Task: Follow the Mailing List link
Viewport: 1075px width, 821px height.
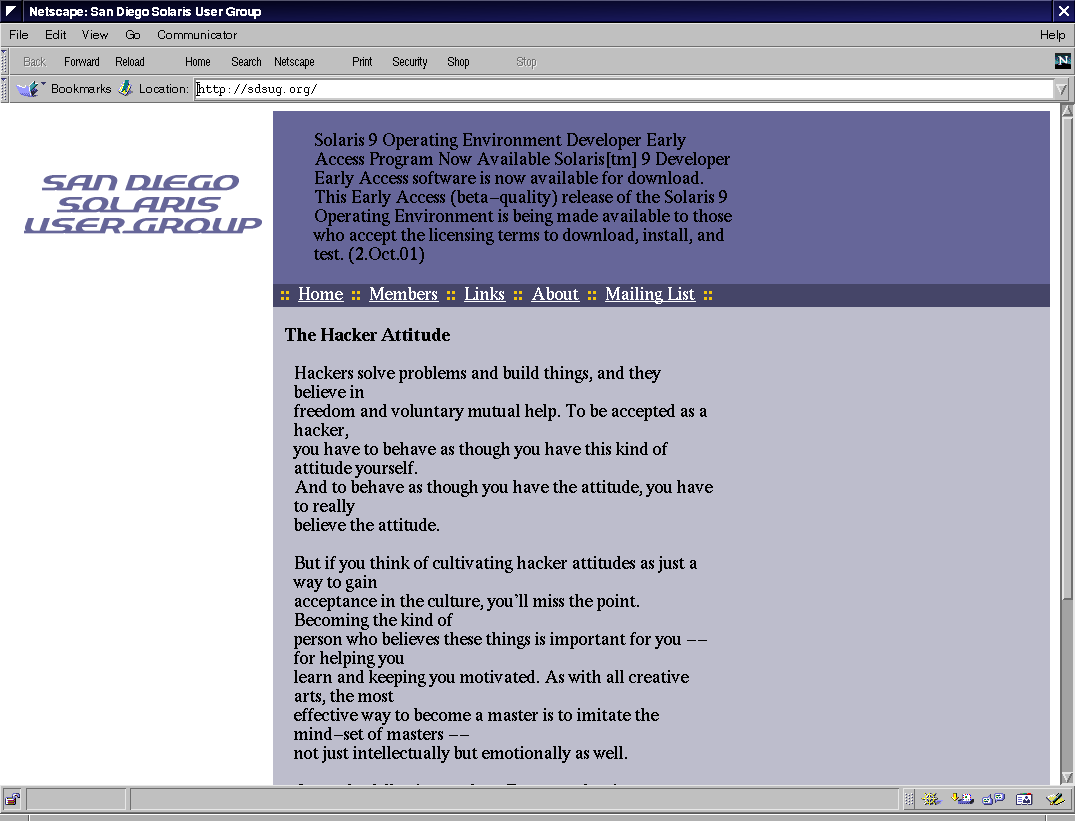Action: pos(649,294)
